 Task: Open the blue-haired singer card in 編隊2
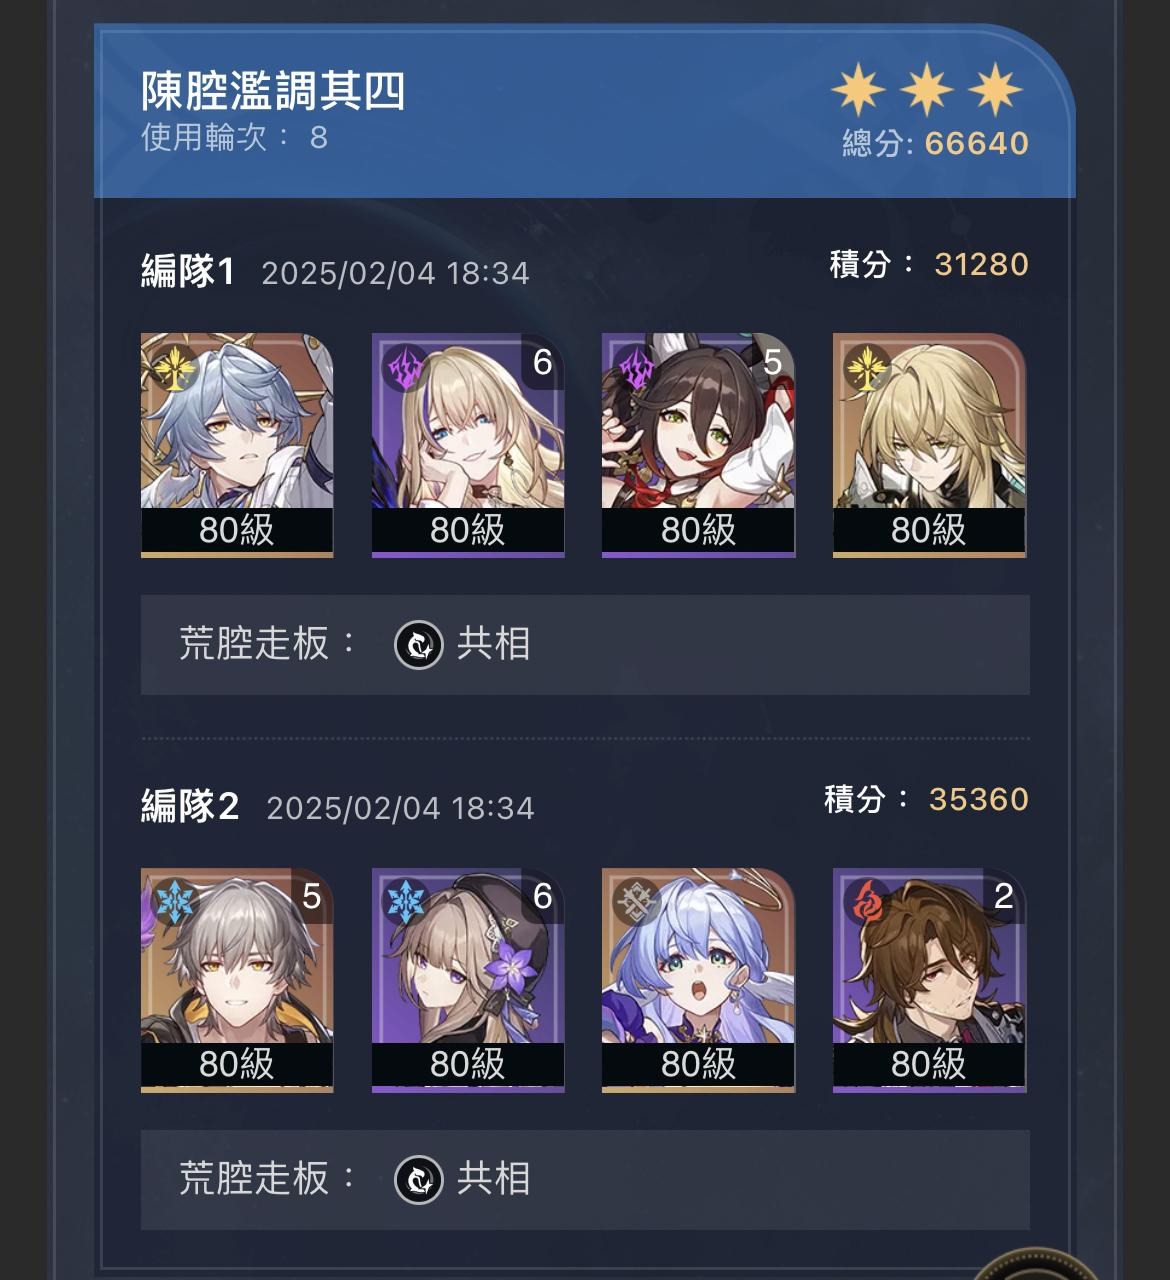pos(698,980)
